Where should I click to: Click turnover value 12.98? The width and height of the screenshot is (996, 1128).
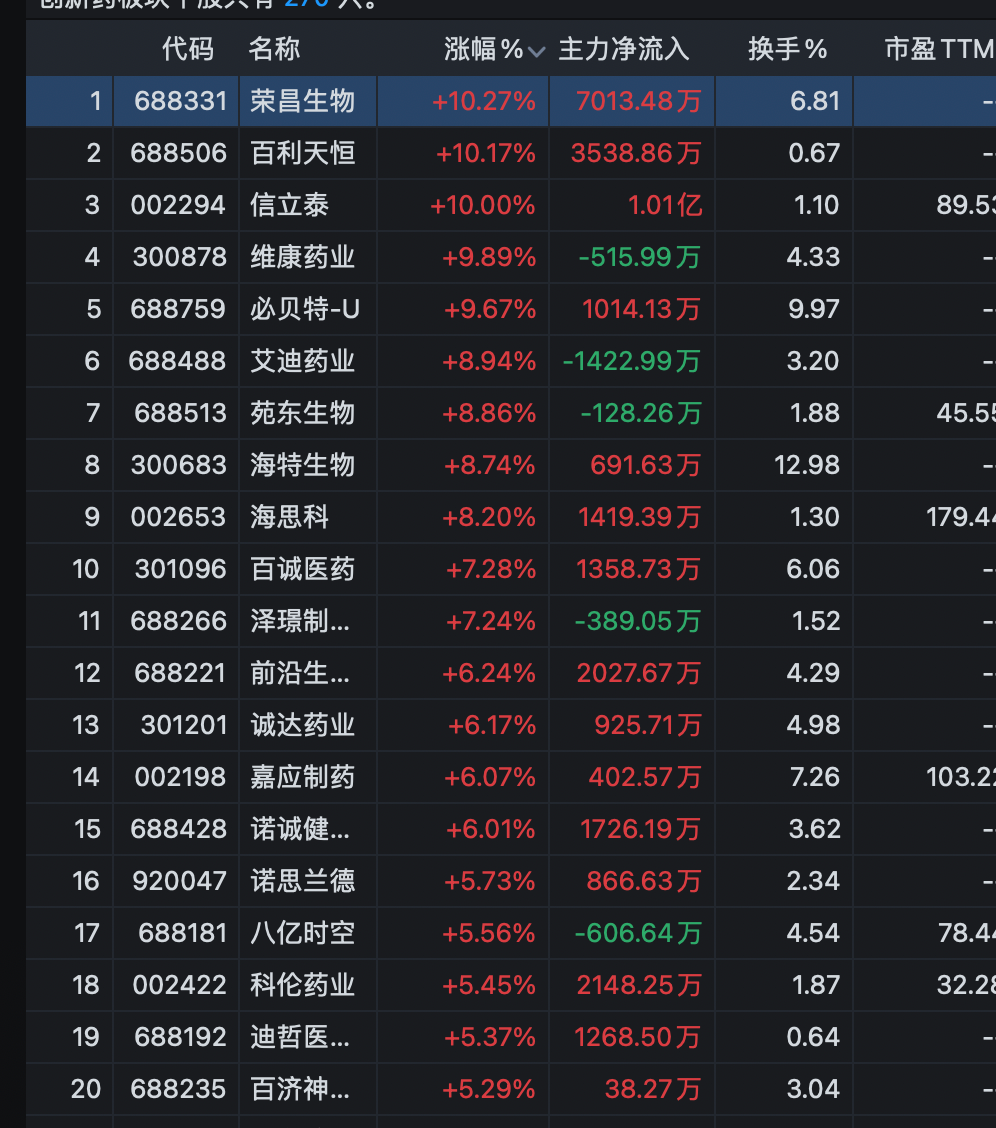tap(807, 465)
